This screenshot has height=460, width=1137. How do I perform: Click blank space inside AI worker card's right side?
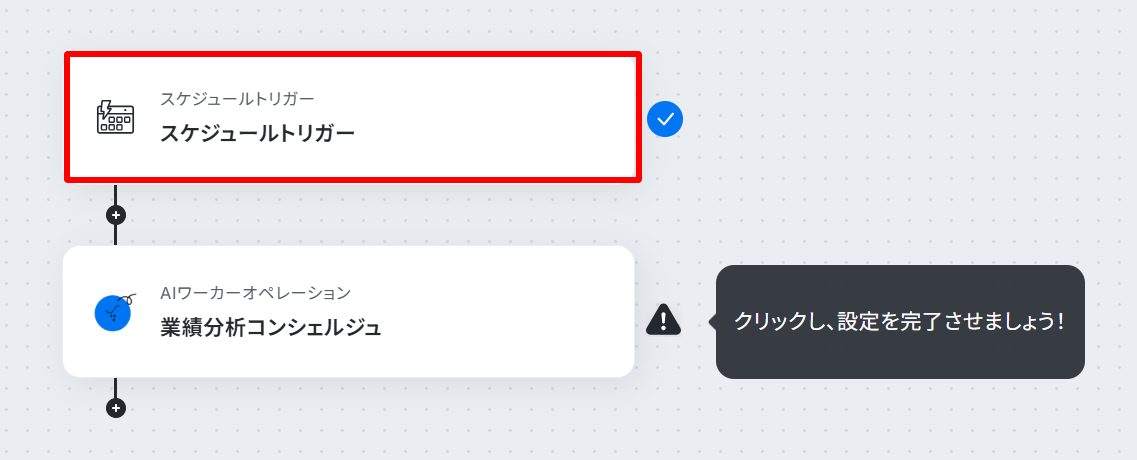coord(522,312)
